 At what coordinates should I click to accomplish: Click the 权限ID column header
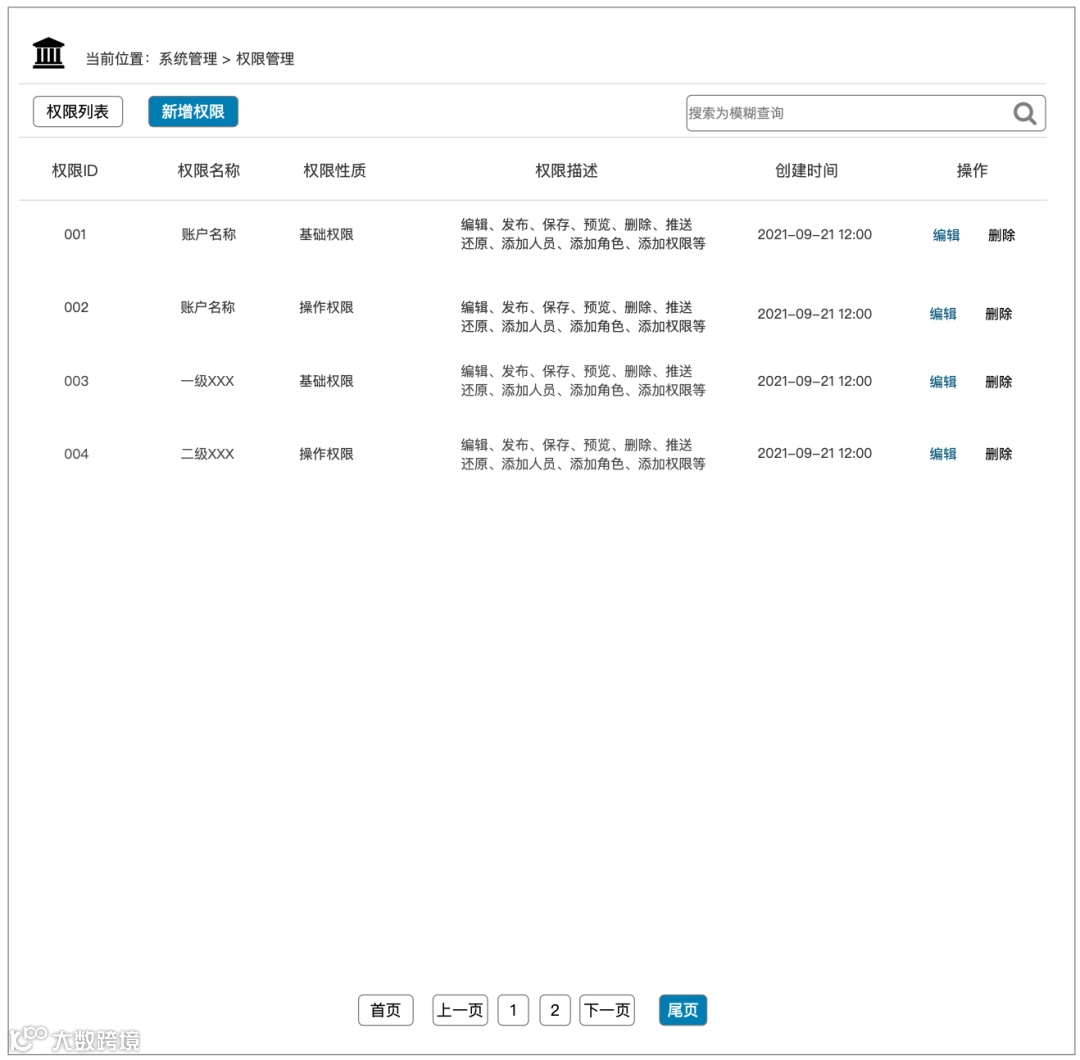[x=75, y=171]
